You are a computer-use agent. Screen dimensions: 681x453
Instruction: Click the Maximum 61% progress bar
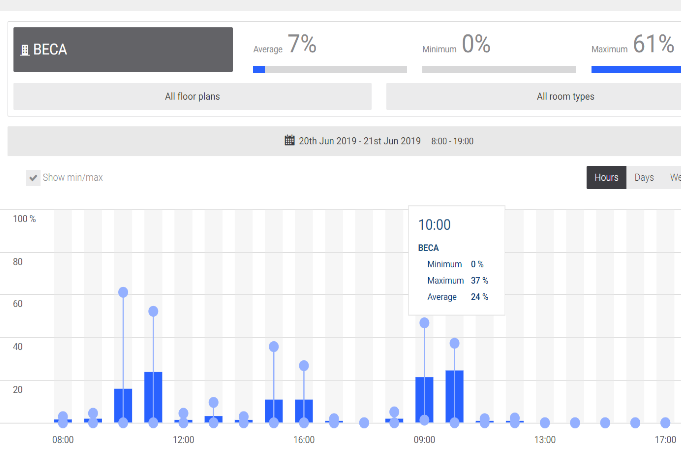(x=636, y=70)
